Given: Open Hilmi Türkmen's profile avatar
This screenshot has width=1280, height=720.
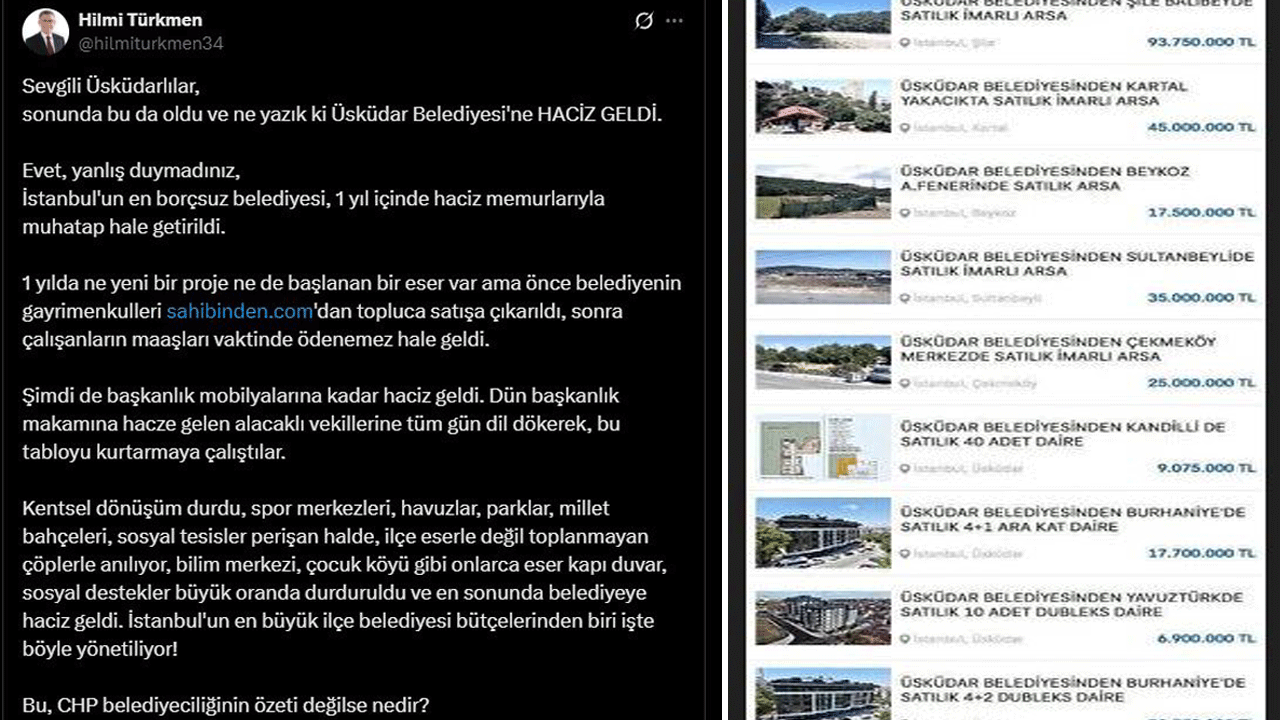Looking at the screenshot, I should point(45,31).
